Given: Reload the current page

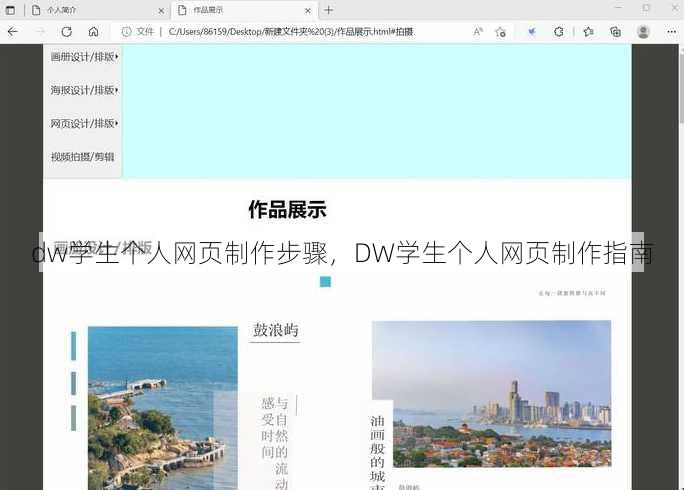Looking at the screenshot, I should [x=66, y=31].
